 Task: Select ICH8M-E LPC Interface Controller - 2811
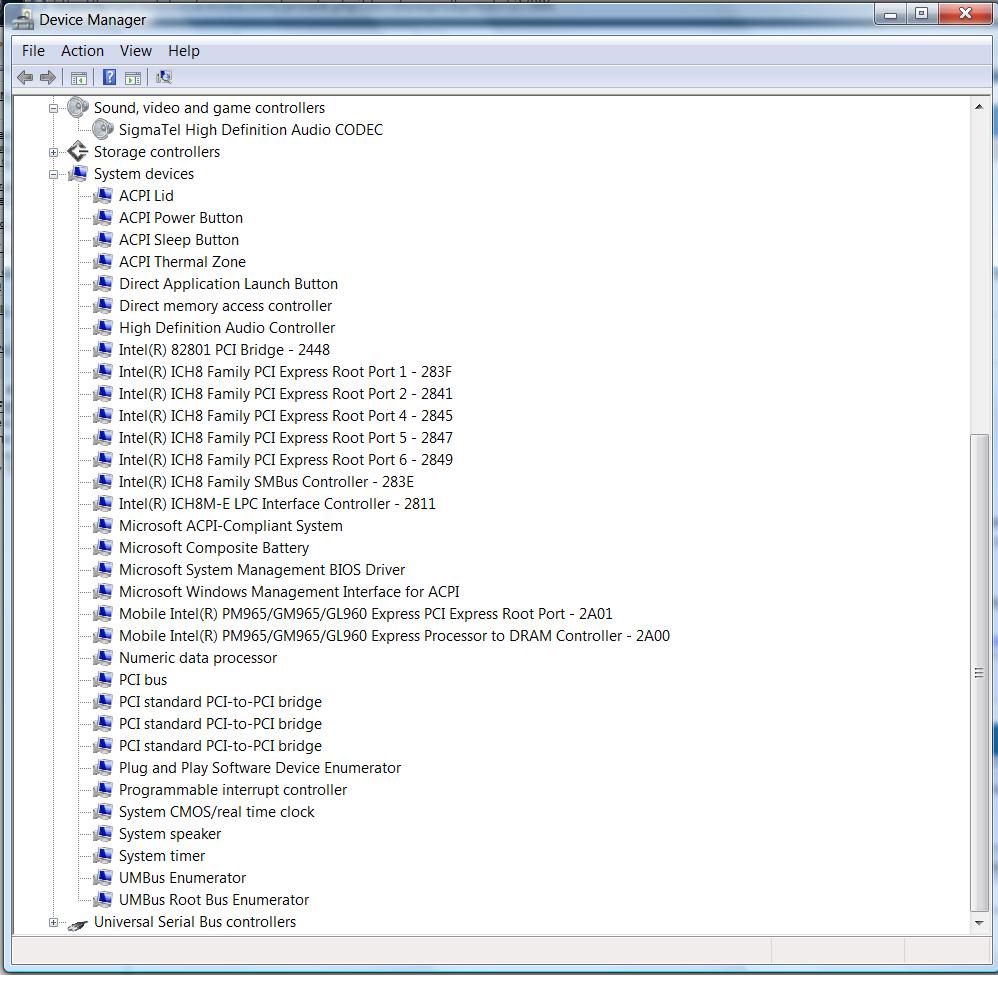point(277,504)
